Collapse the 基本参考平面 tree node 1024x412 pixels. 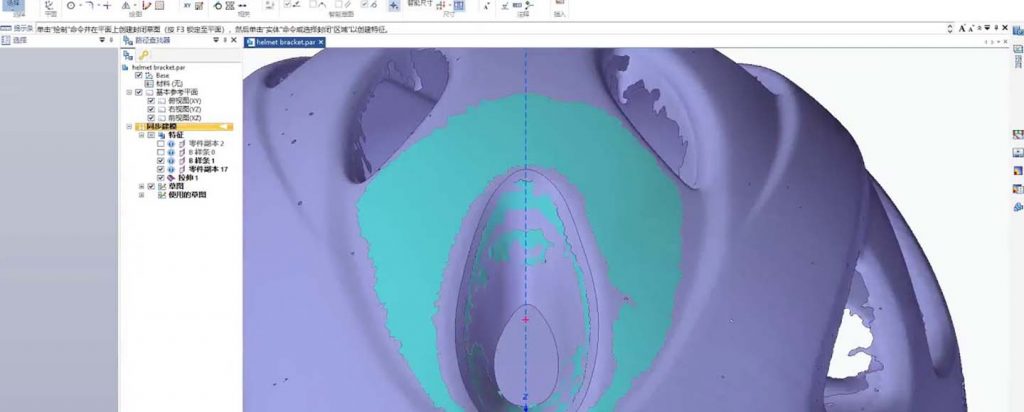129,92
